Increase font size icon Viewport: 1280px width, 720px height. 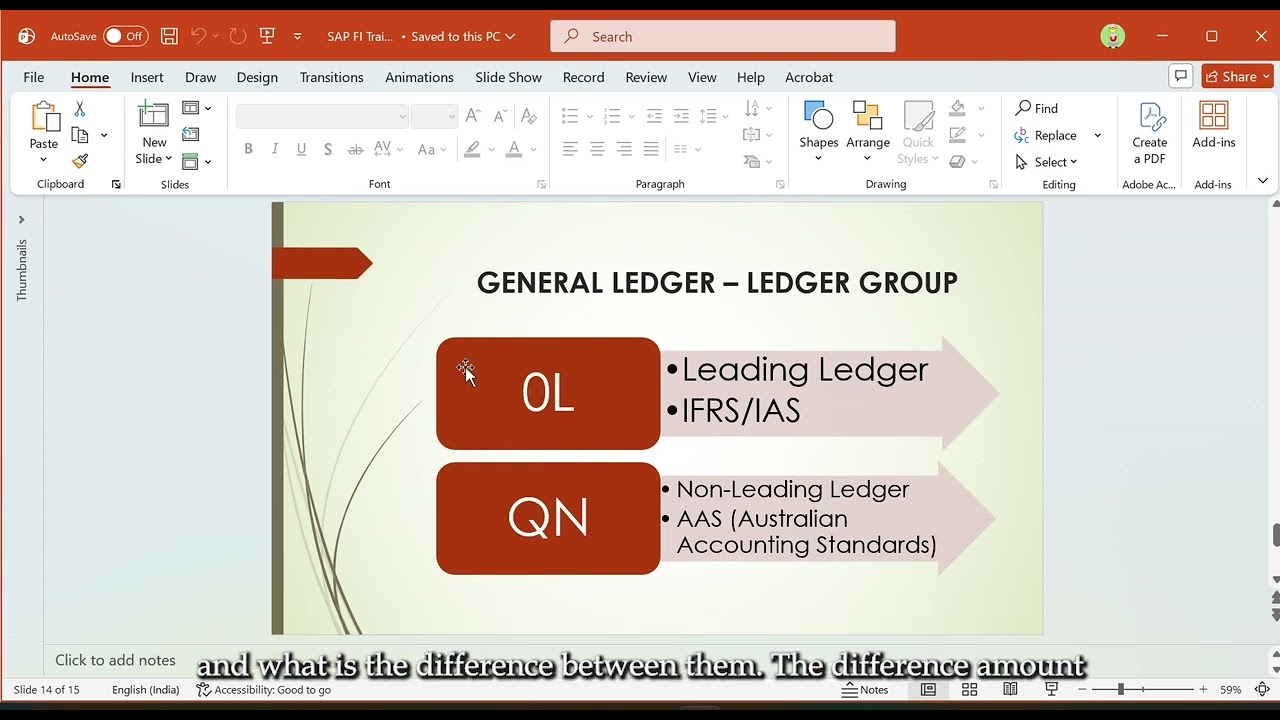(473, 116)
